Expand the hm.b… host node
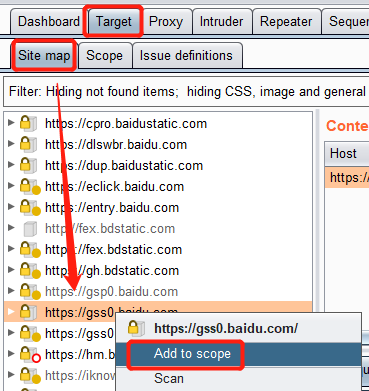 click(x=11, y=354)
